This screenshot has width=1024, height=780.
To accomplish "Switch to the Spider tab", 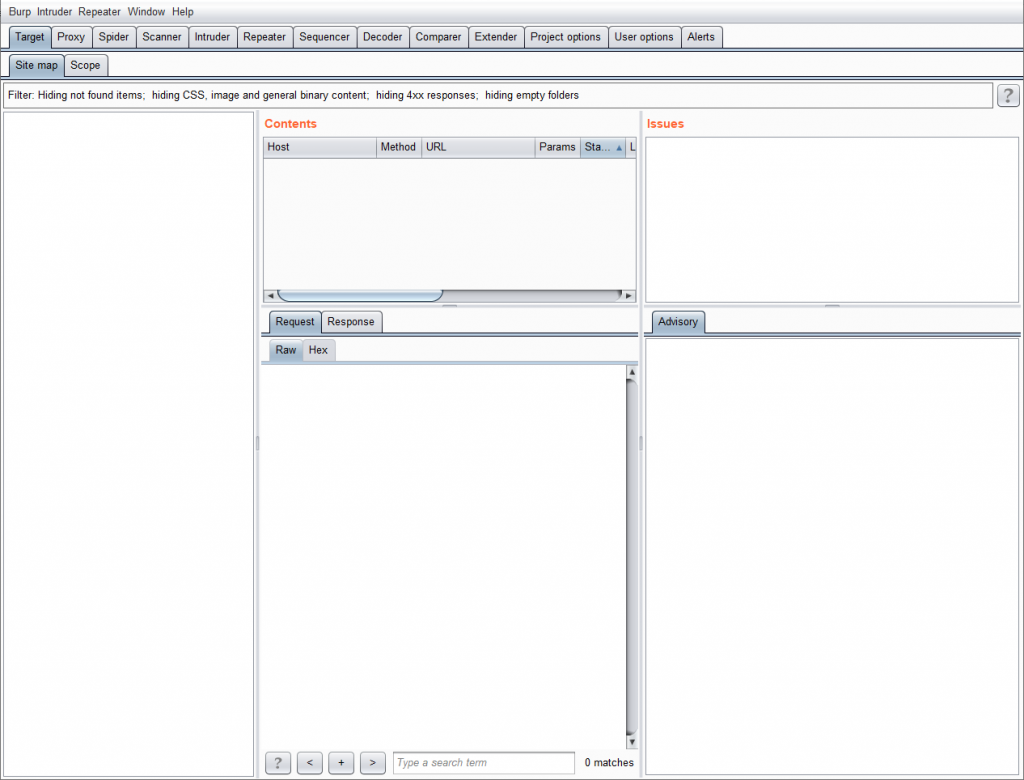I will coord(114,37).
